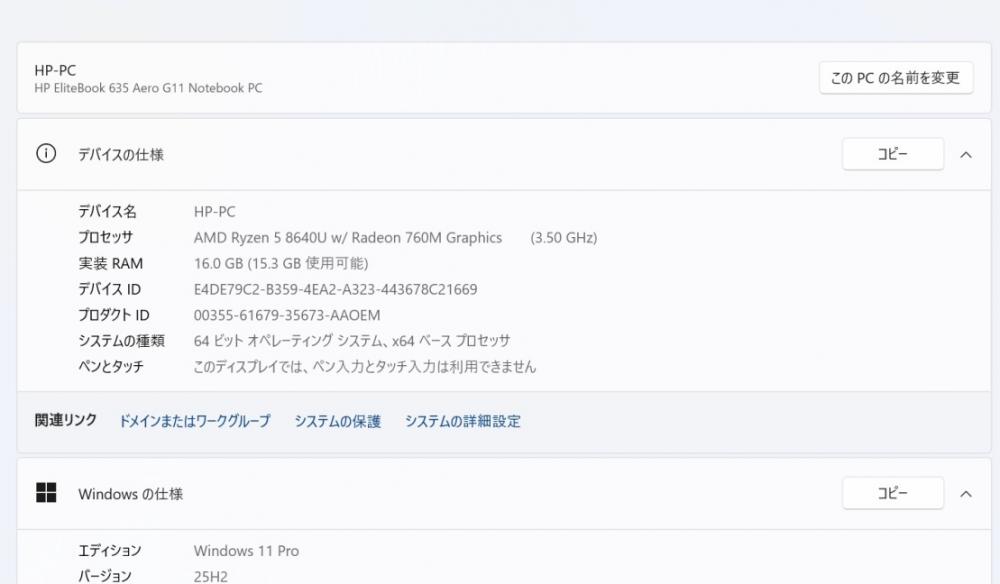
Task: Open システムの詳細設定 link
Action: click(463, 421)
